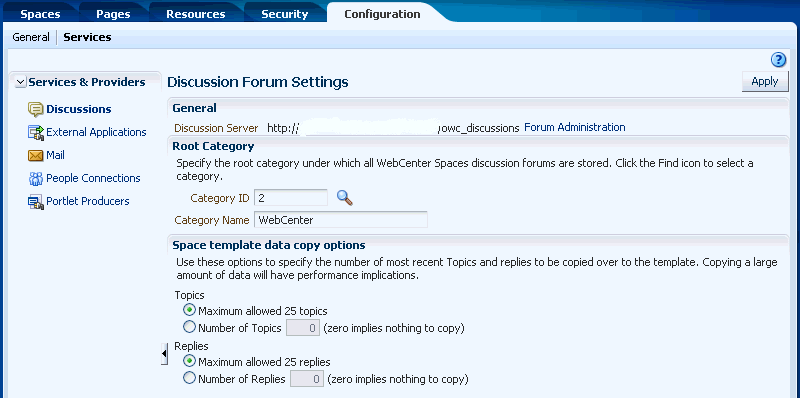Switch to the Security tab
This screenshot has height=398, width=800.
coord(285,14)
